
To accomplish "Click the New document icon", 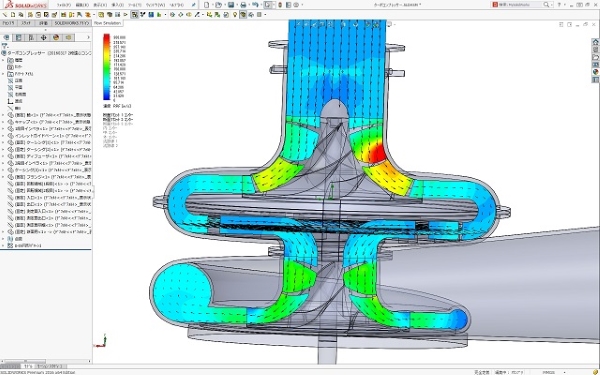I will 207,5.
